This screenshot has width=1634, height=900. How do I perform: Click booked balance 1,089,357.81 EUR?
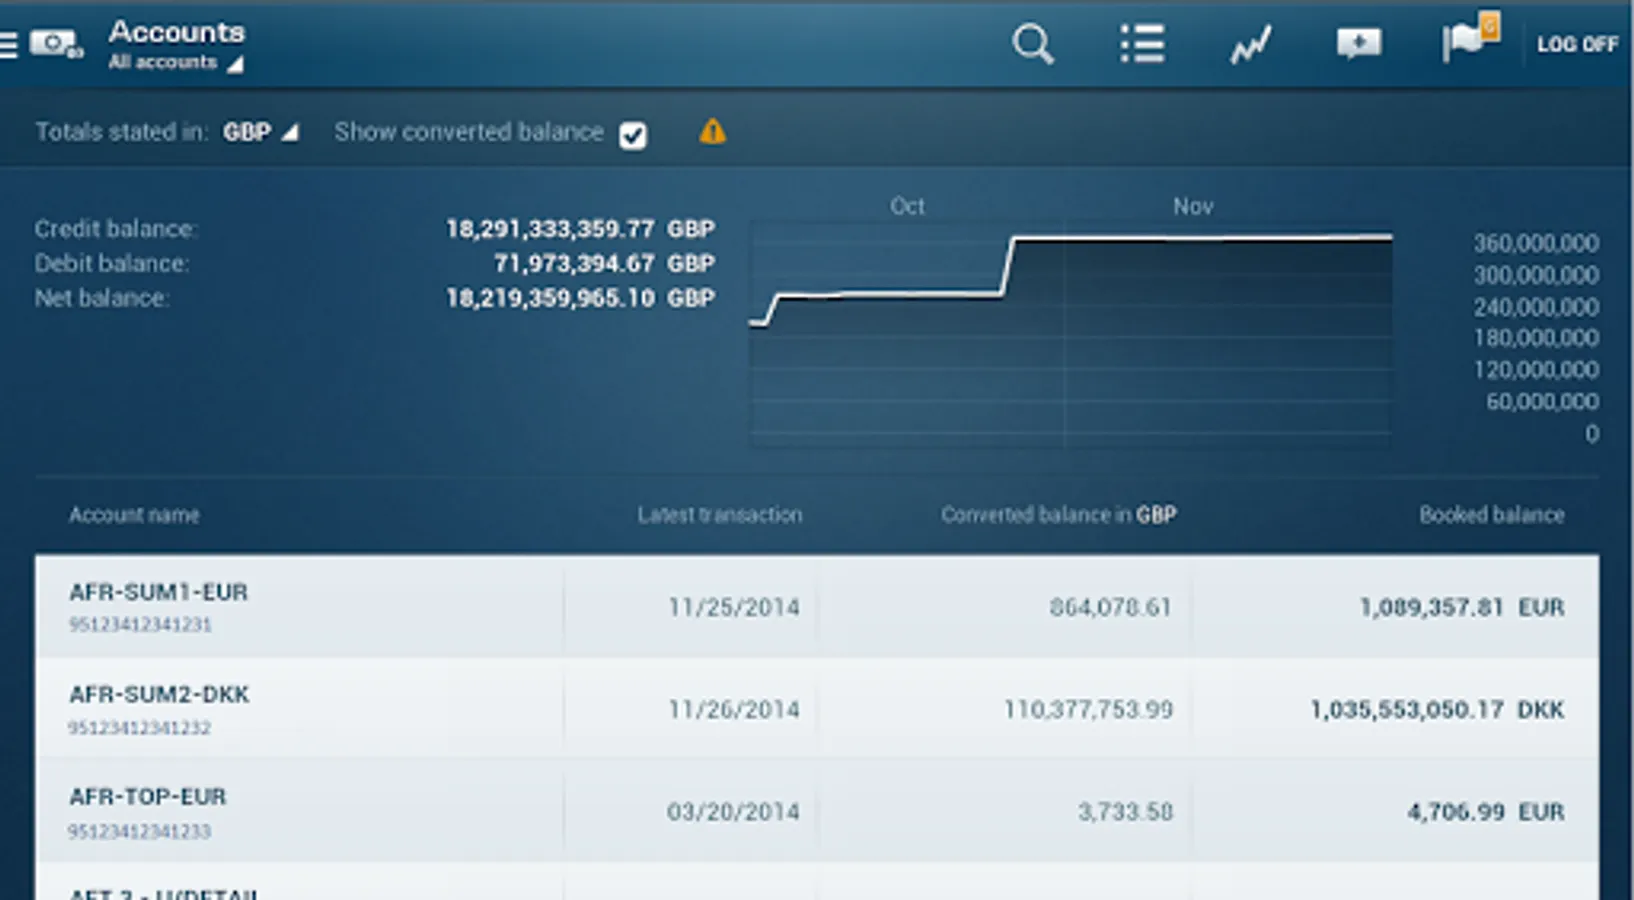click(x=1461, y=607)
